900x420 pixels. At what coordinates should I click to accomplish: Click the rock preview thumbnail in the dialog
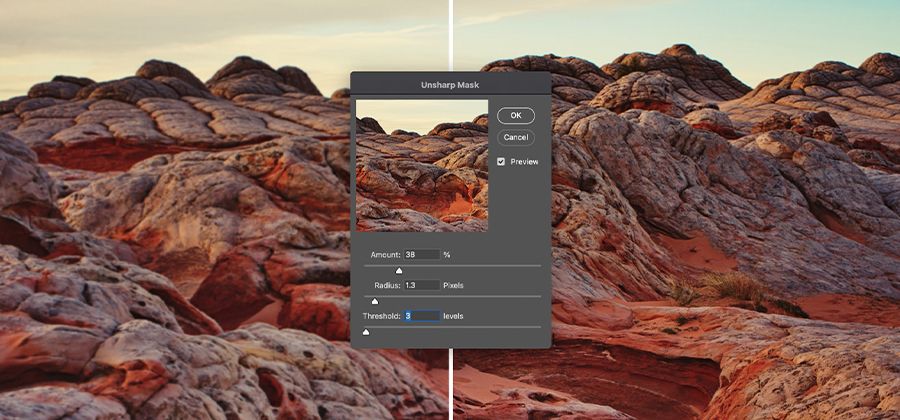pos(422,165)
